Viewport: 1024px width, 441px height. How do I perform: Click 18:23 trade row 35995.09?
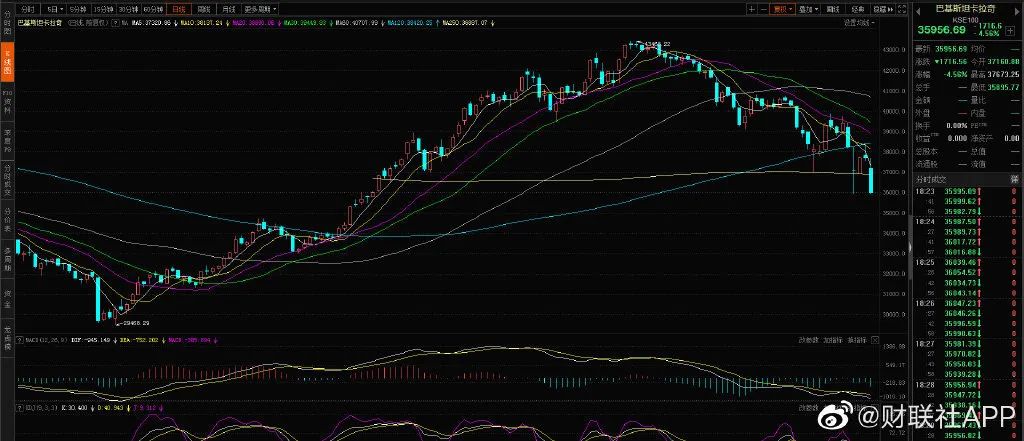[967, 191]
